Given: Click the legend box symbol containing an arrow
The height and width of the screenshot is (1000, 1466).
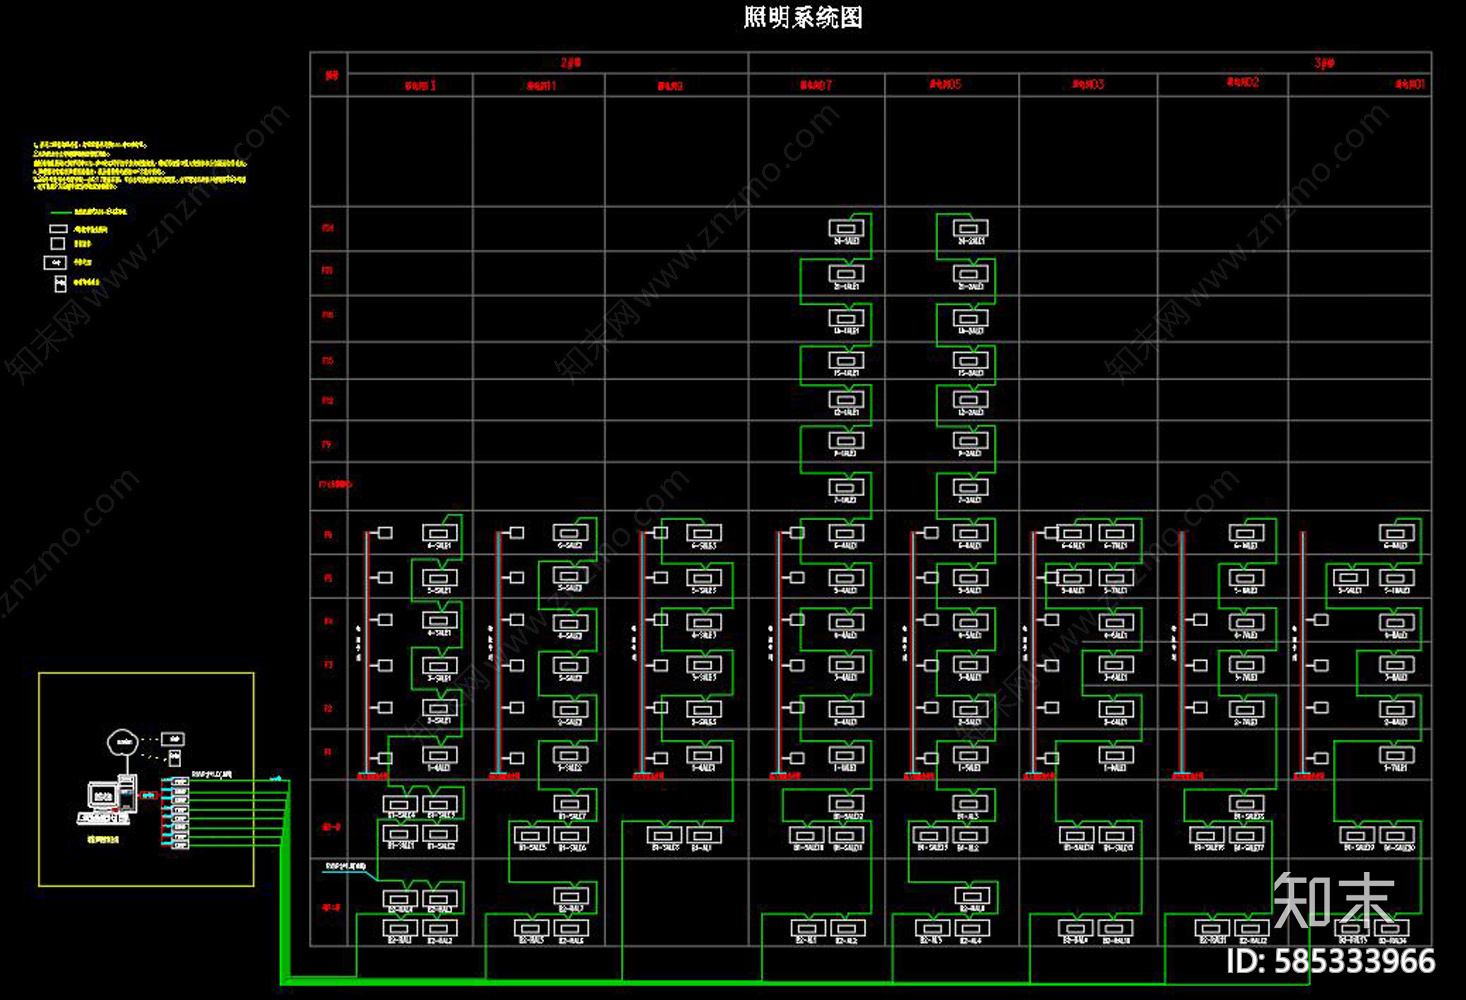Looking at the screenshot, I should tap(55, 263).
